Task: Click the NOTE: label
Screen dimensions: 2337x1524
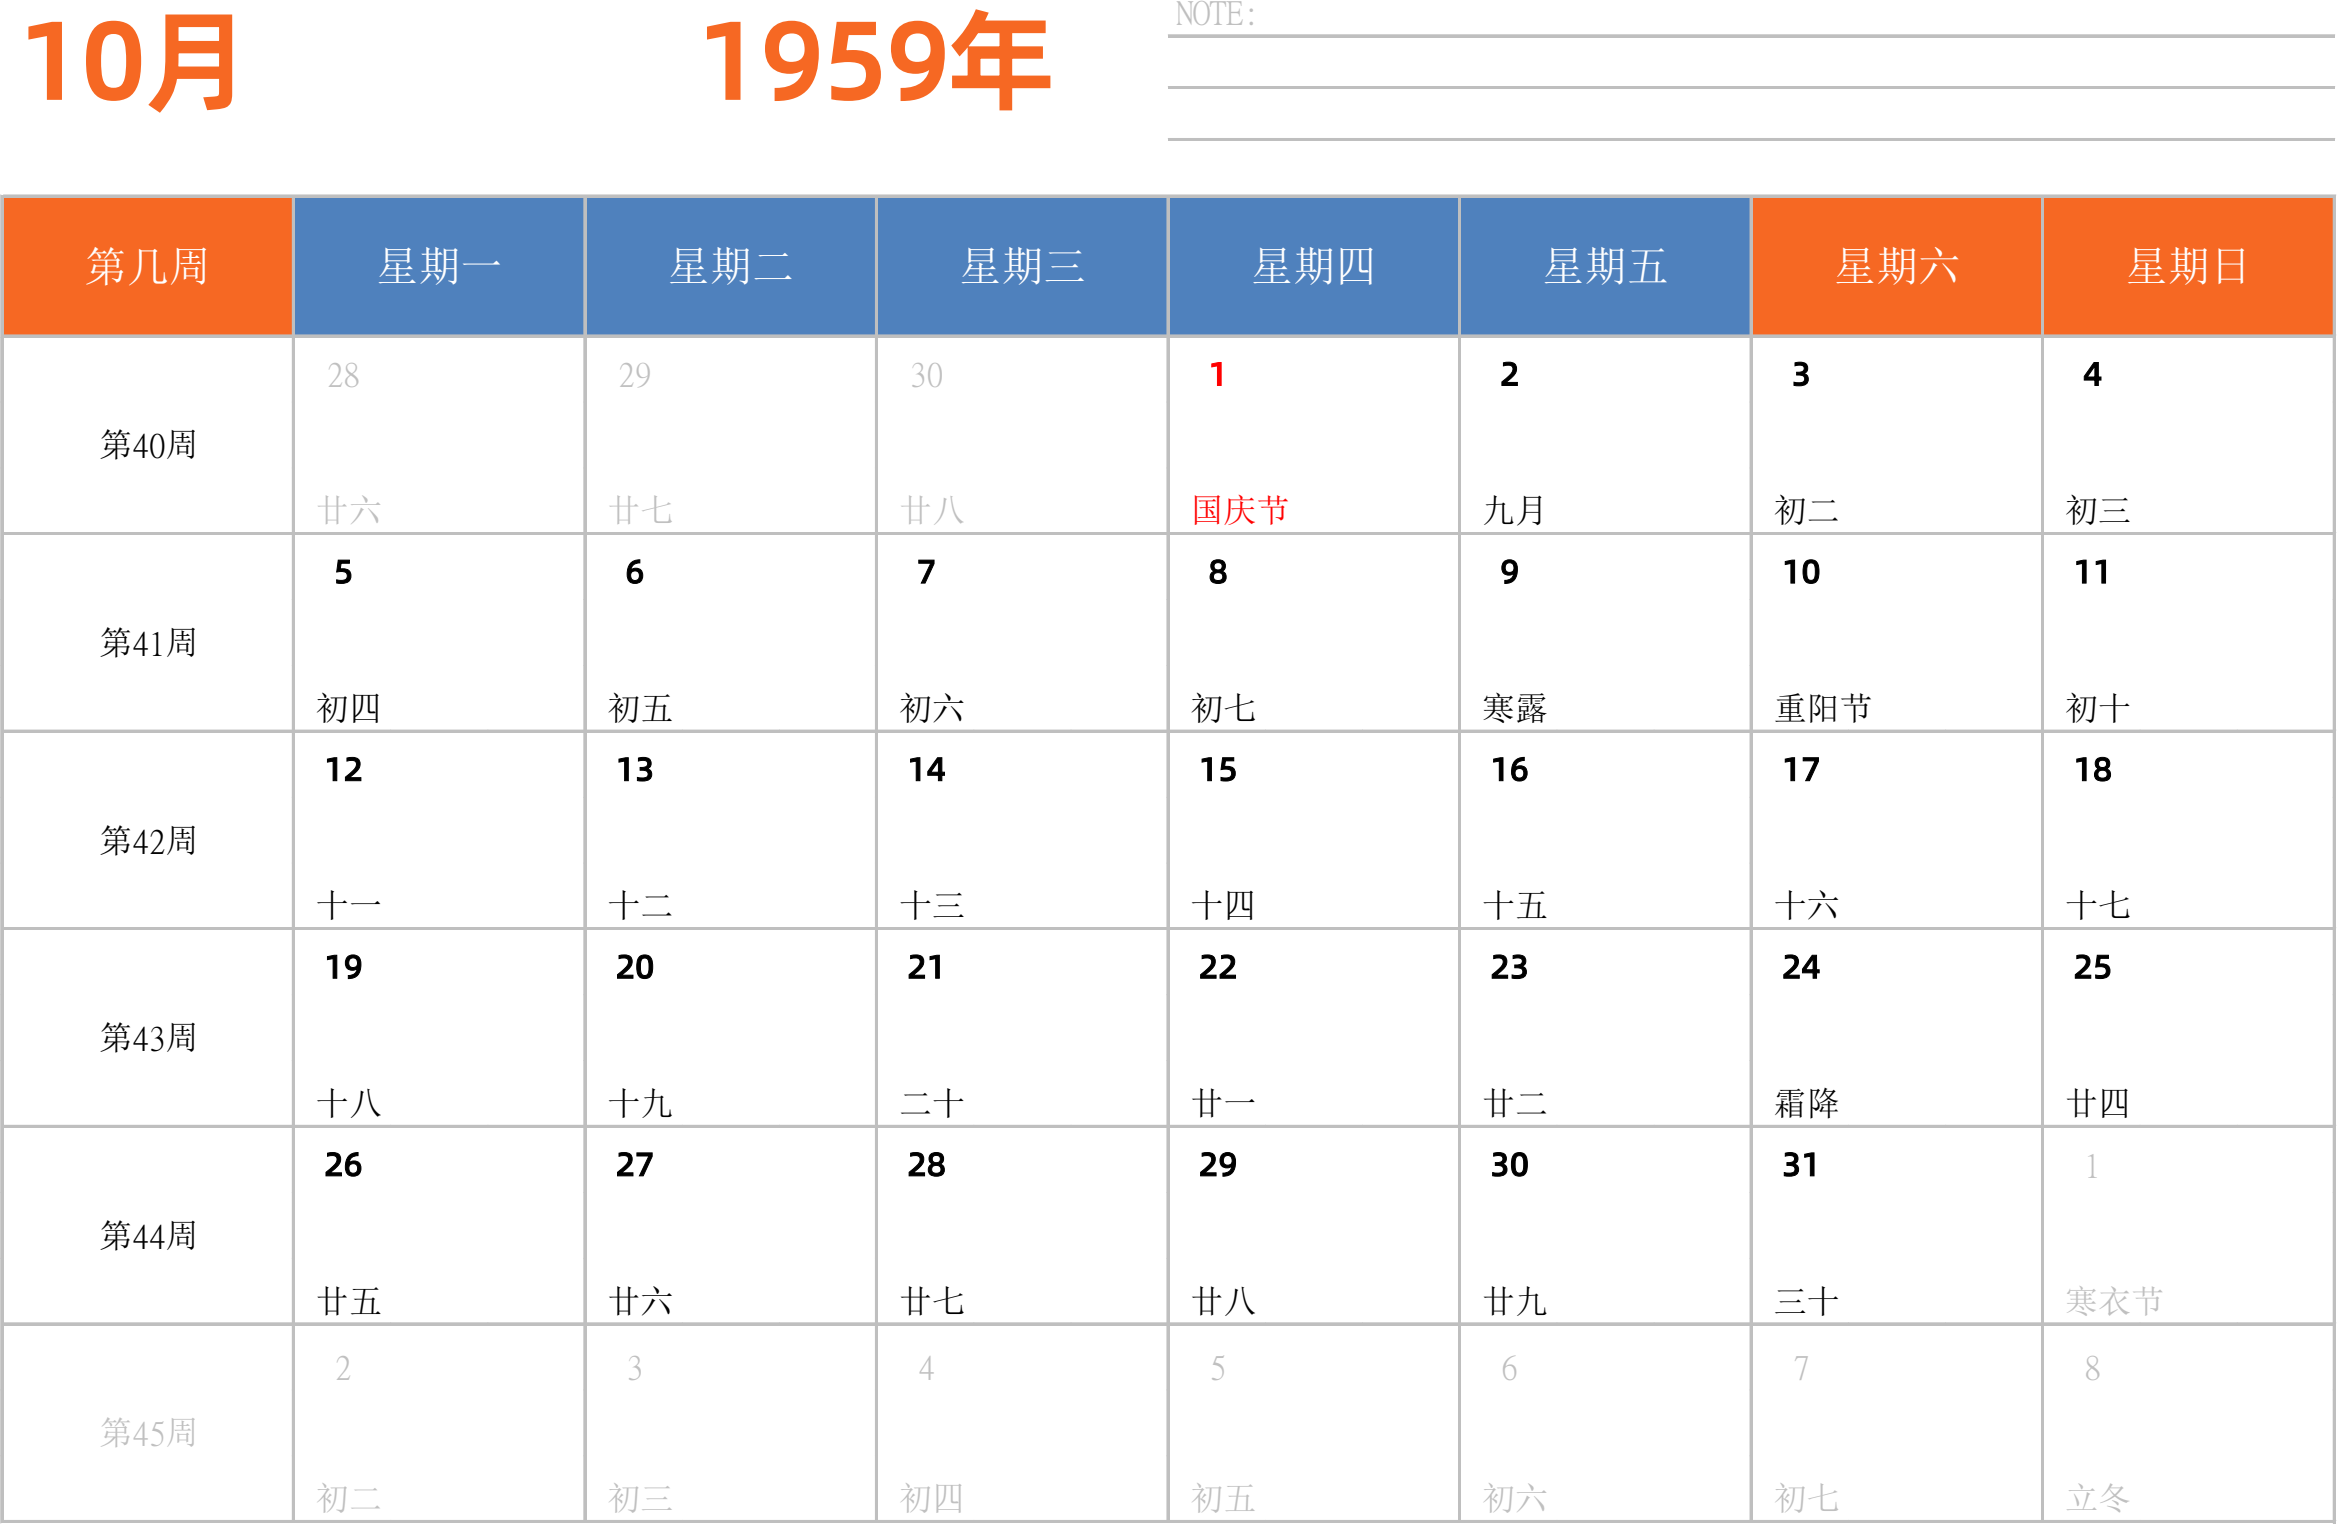Action: [1215, 14]
